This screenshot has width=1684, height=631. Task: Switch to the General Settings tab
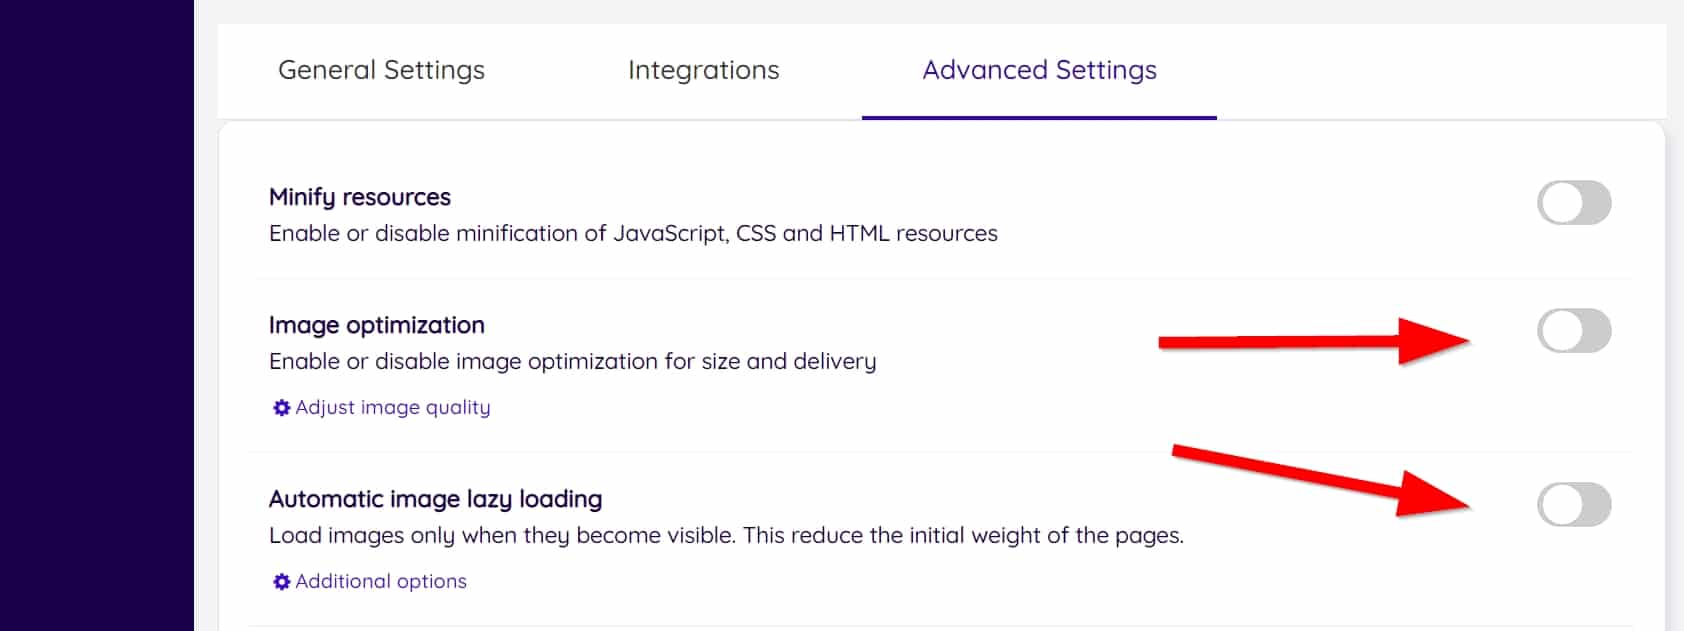381,70
